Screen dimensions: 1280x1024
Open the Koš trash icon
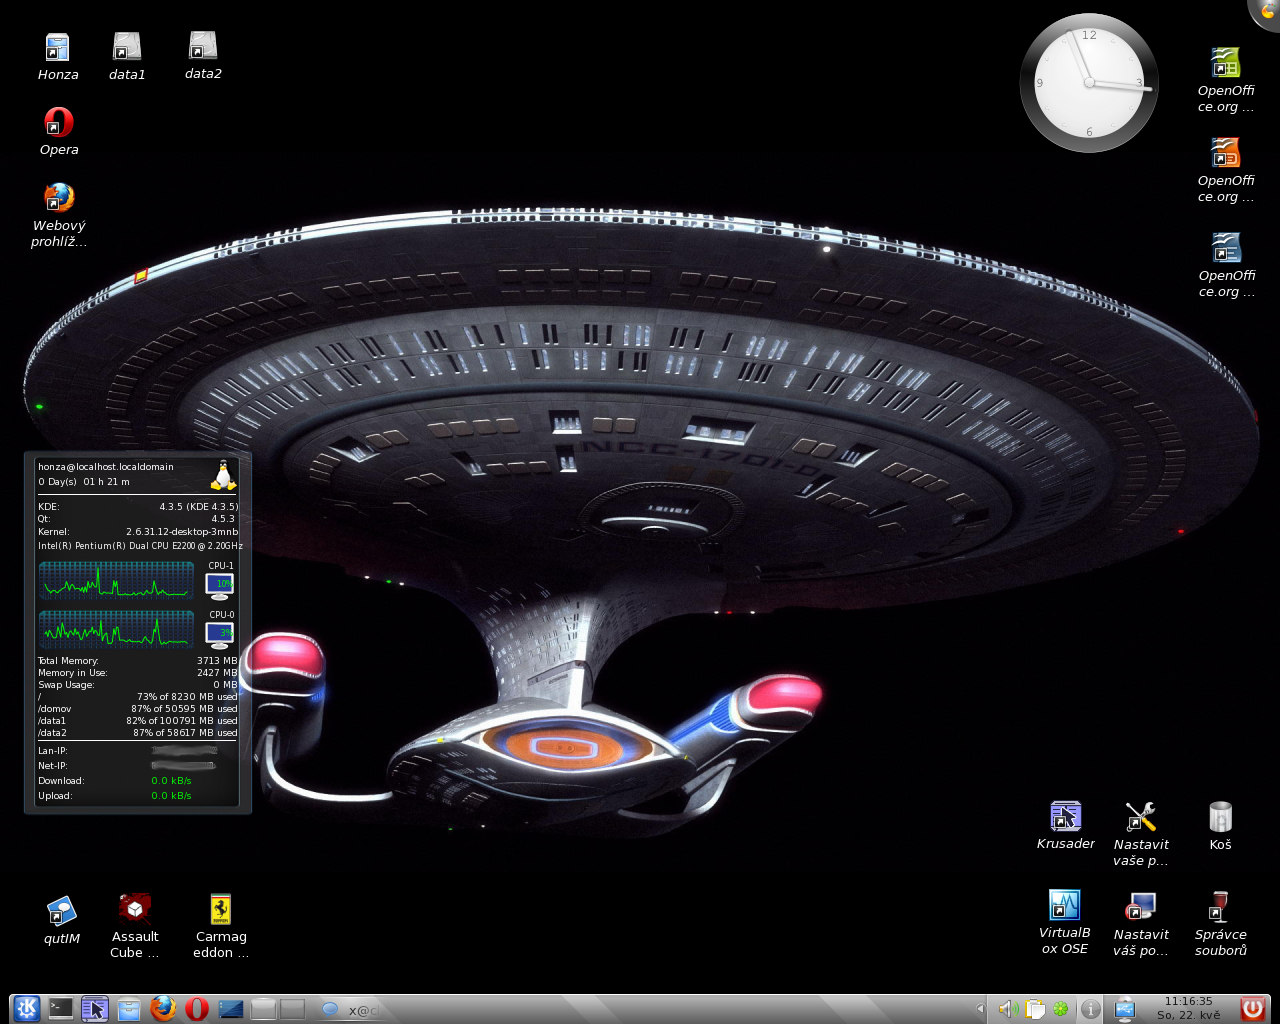[1220, 826]
